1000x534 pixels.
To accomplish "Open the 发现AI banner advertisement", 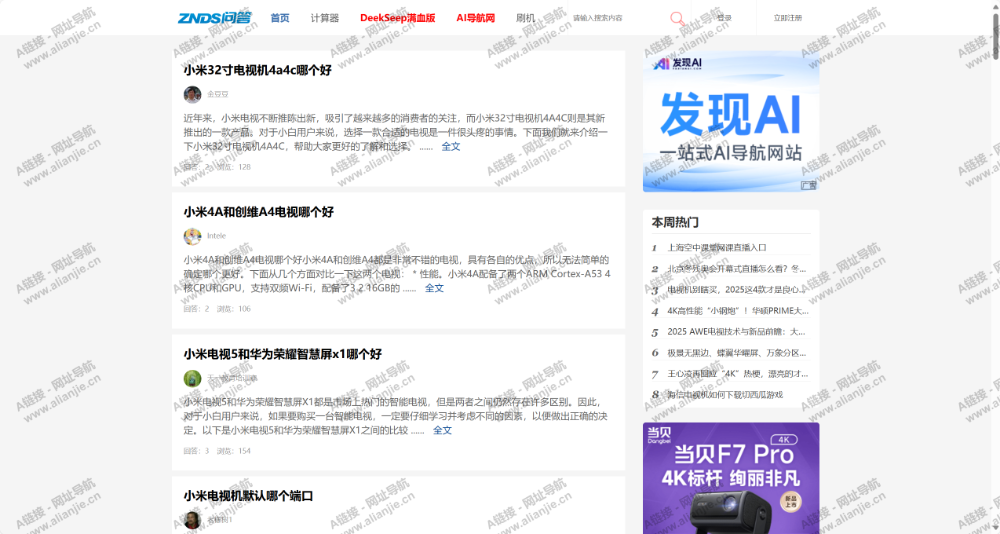I will click(731, 121).
